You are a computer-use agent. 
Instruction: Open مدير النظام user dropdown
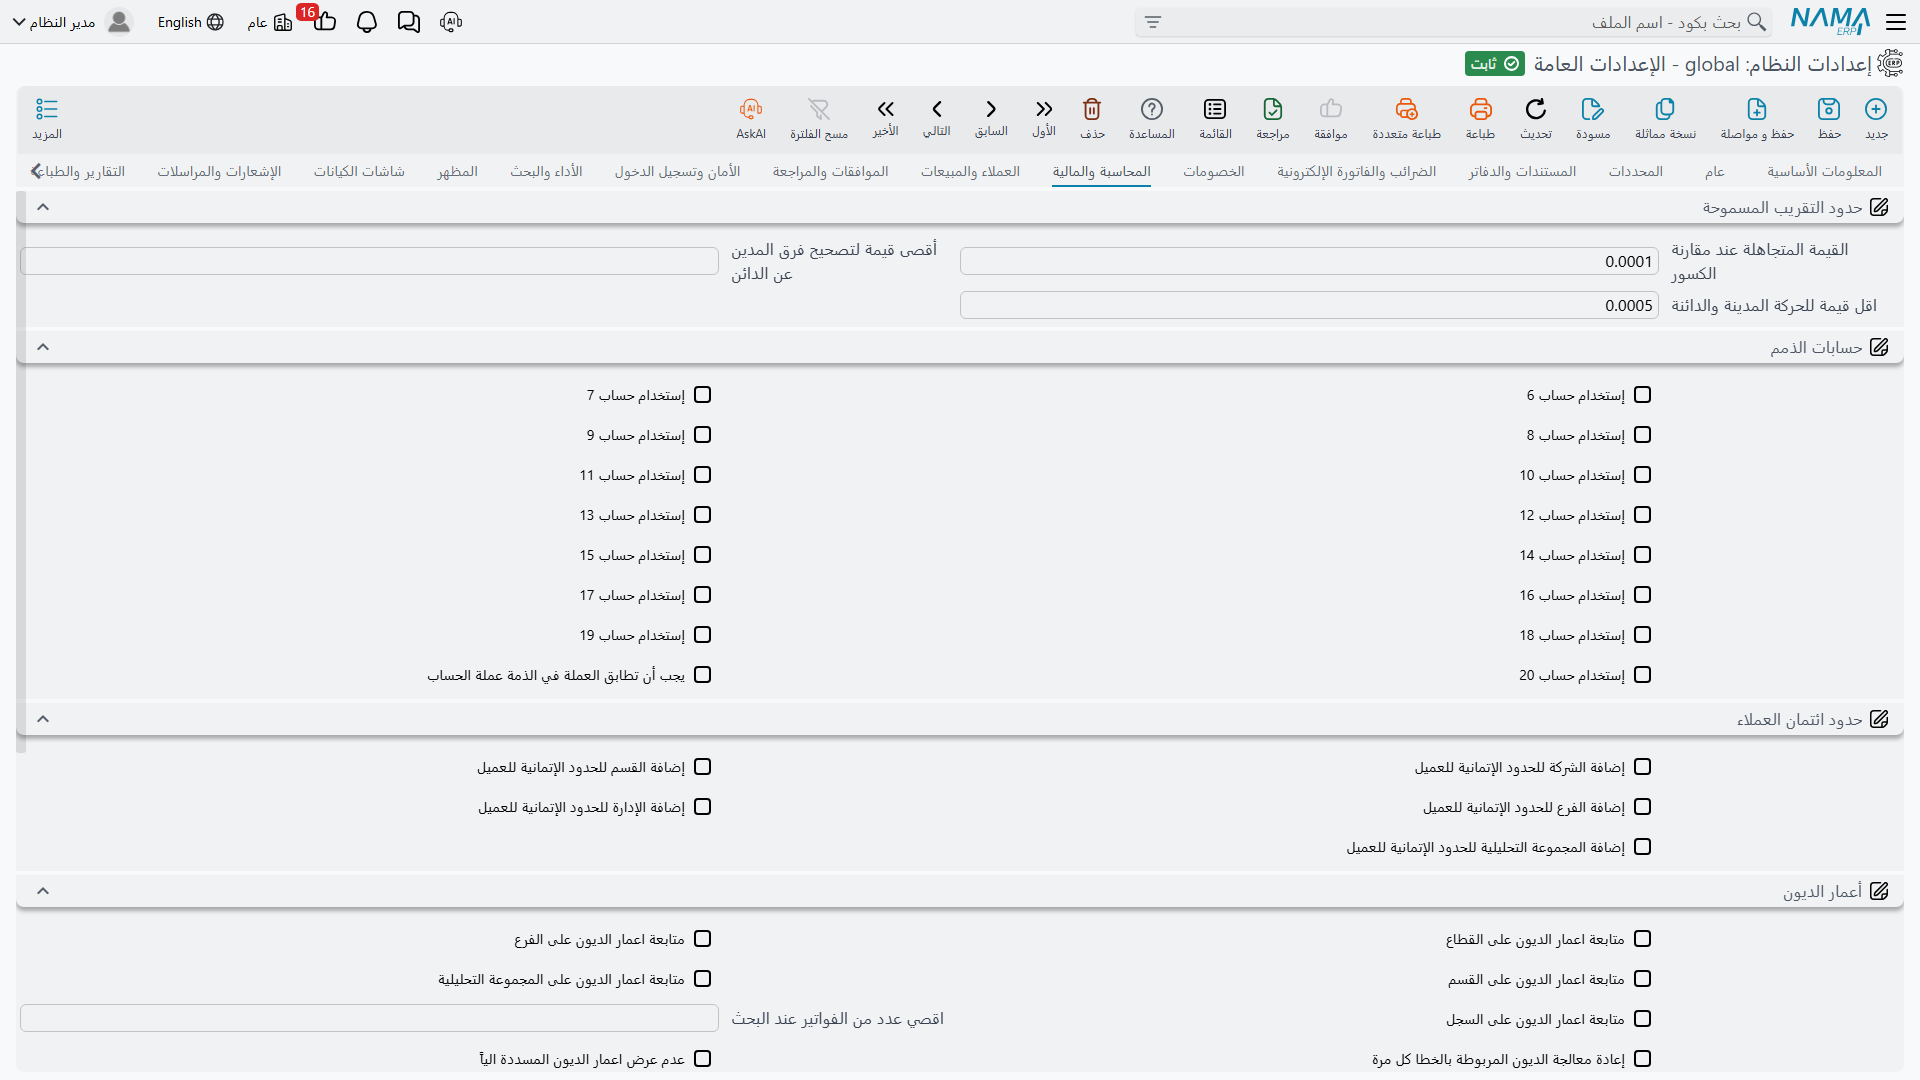coord(71,22)
